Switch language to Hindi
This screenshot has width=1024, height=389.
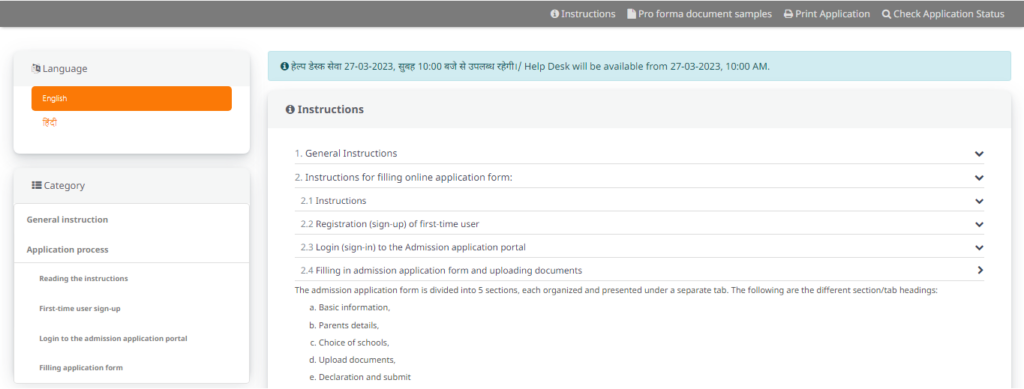[x=50, y=123]
